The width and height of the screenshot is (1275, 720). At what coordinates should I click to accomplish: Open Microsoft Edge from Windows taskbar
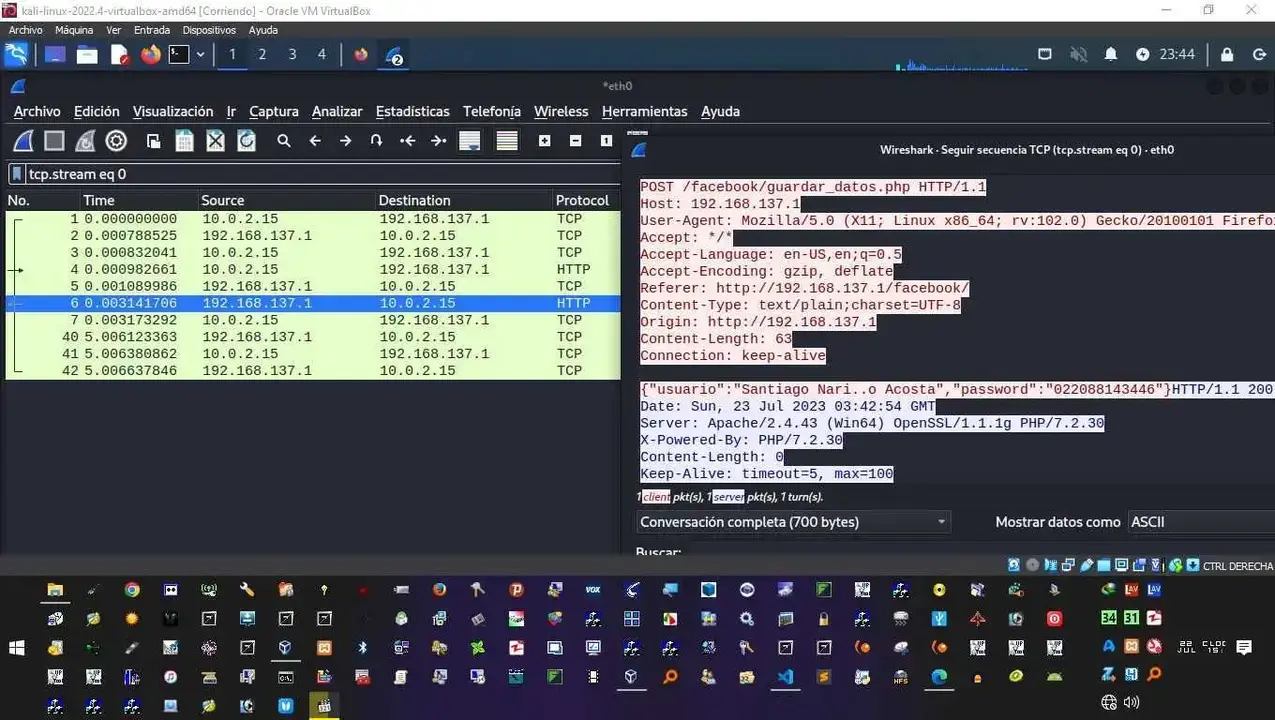pos(940,677)
